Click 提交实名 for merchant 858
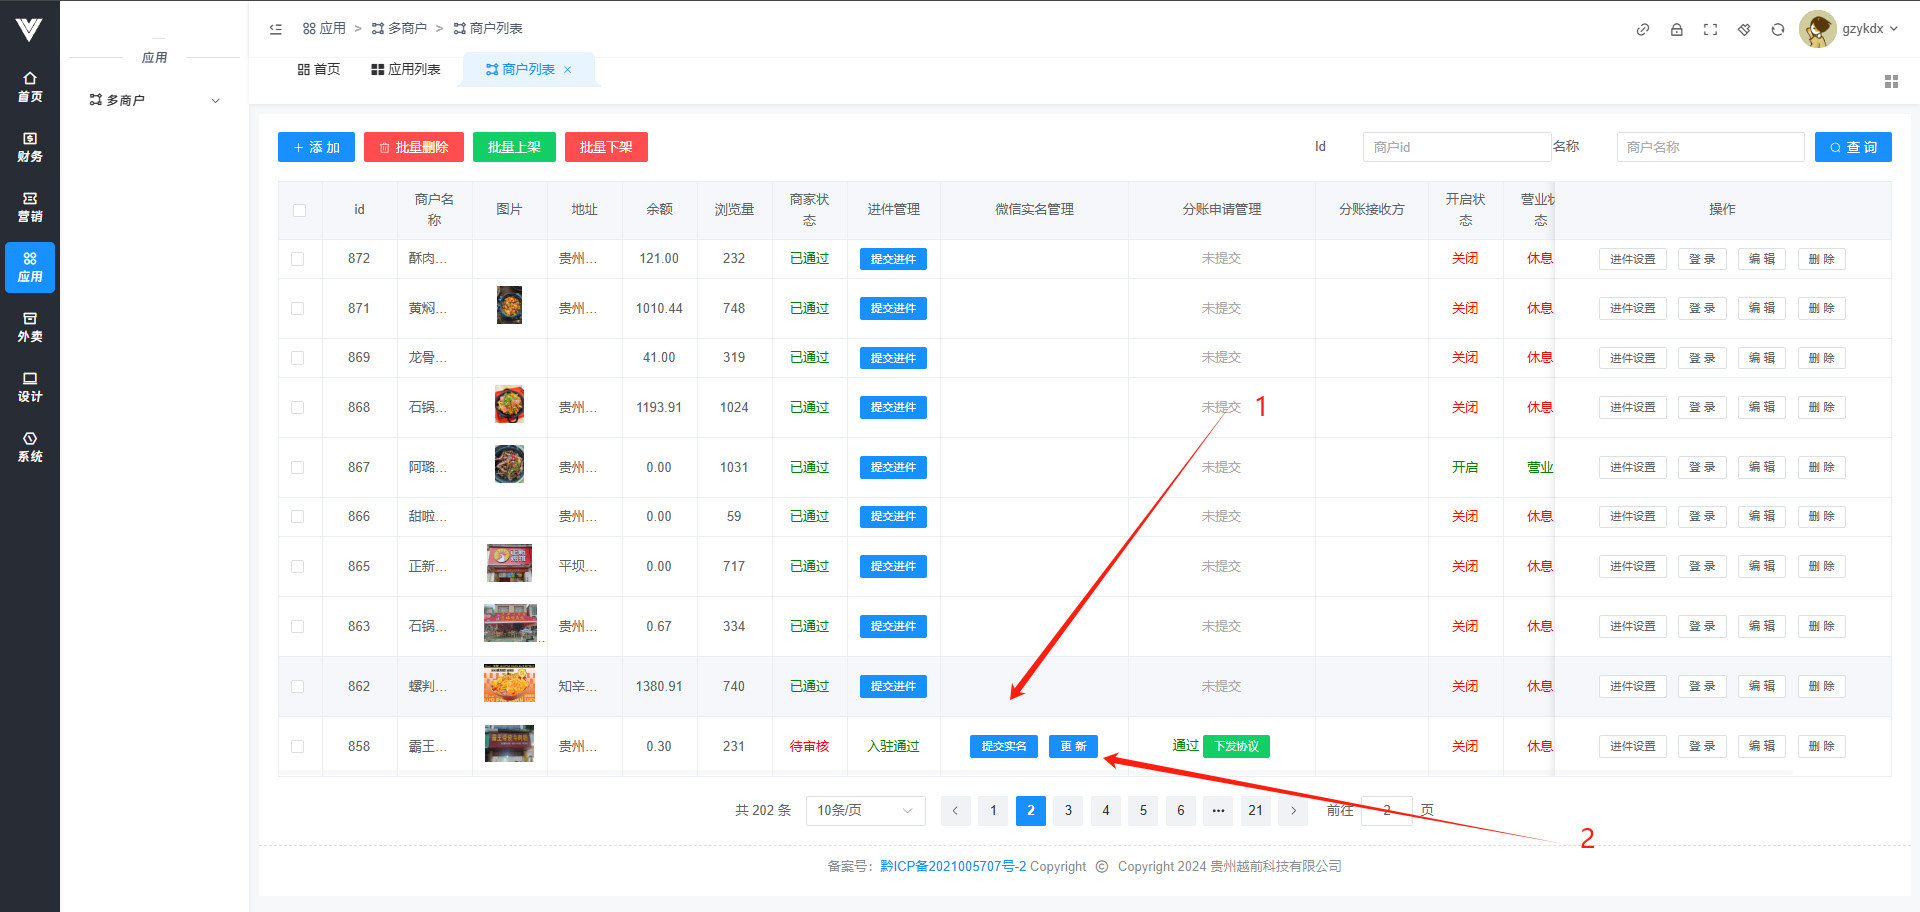The width and height of the screenshot is (1920, 912). (1003, 747)
